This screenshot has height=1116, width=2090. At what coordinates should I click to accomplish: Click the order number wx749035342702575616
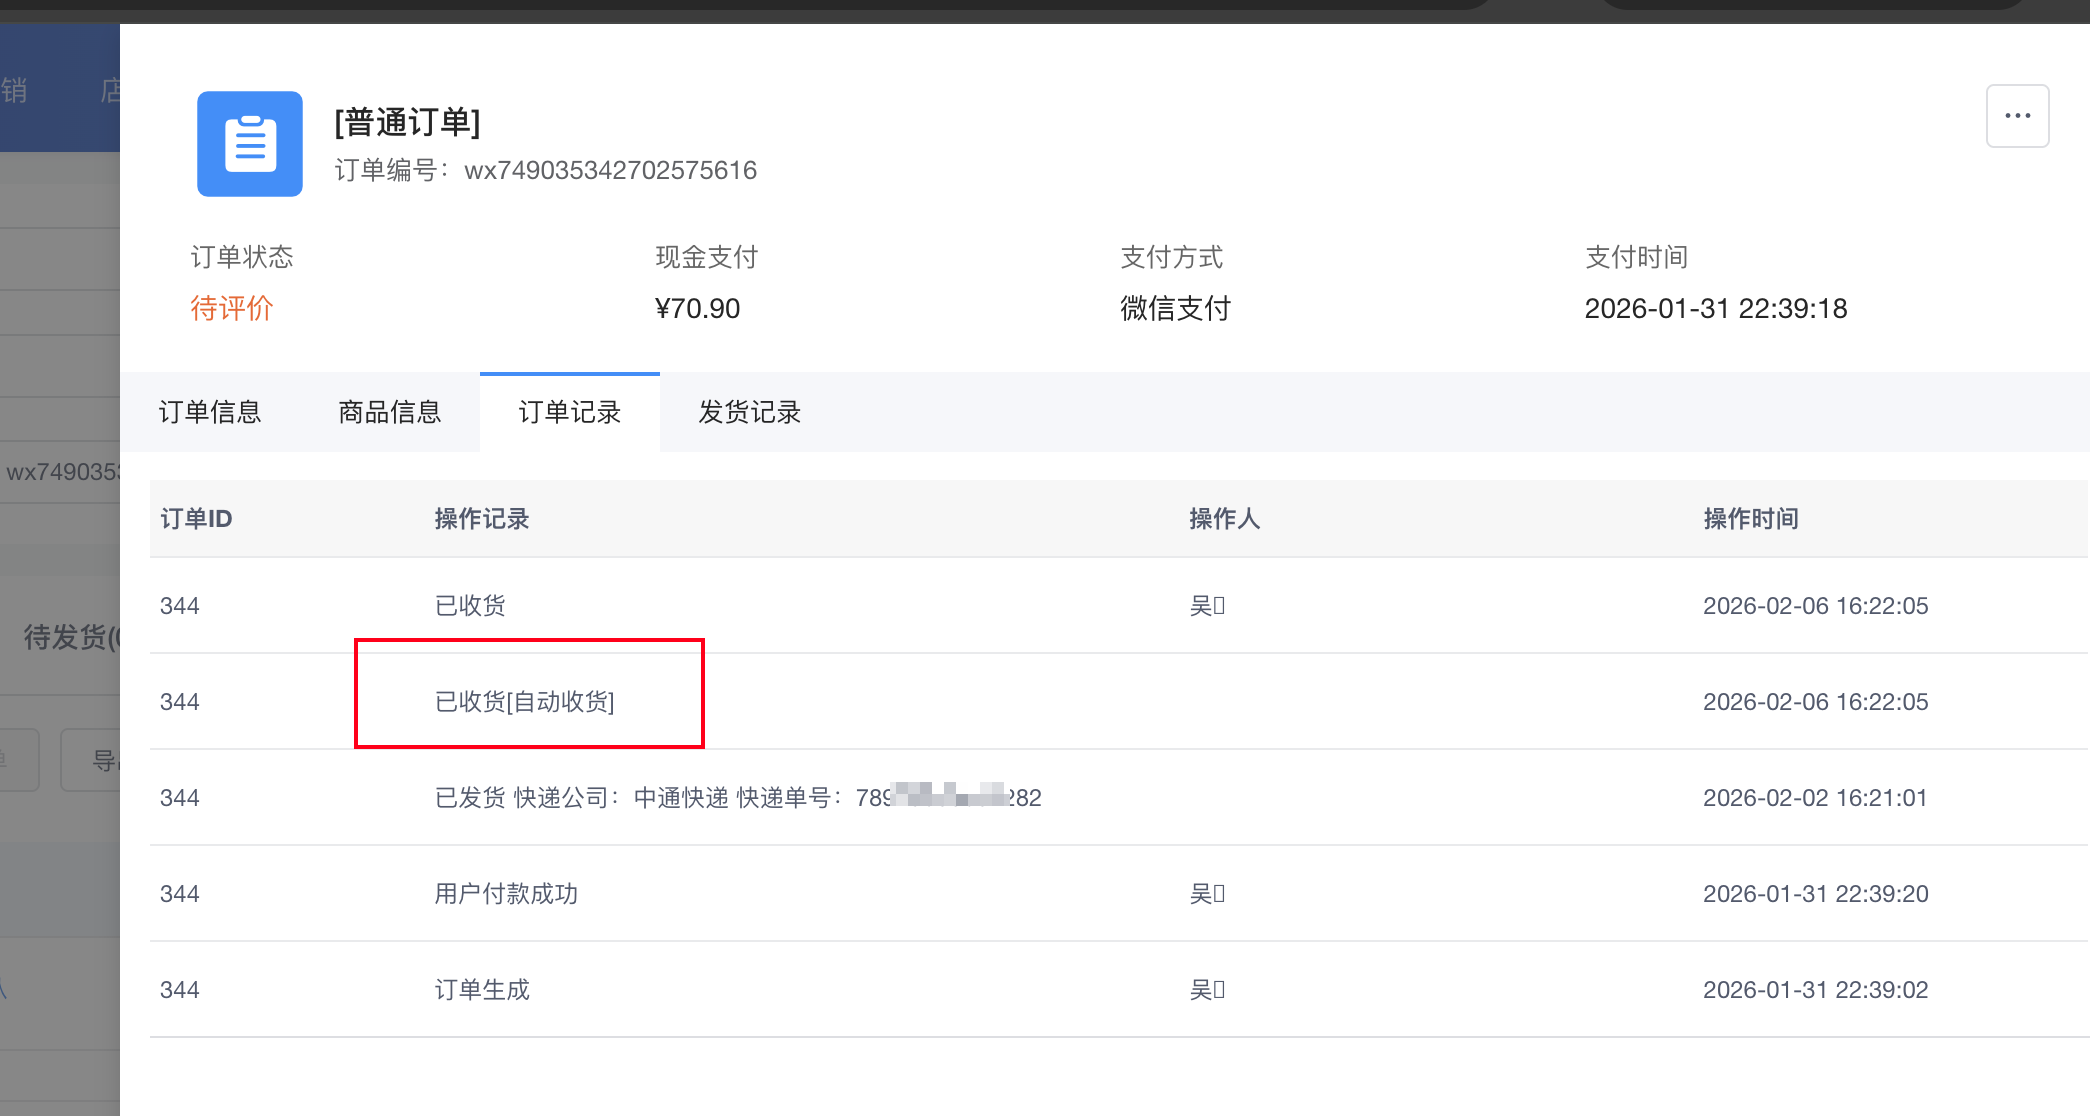(610, 171)
